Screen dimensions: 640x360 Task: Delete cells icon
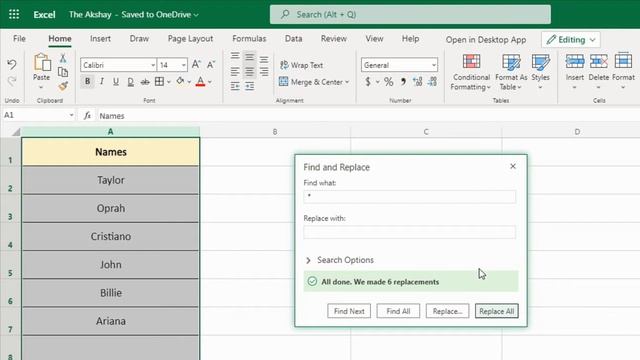pyautogui.click(x=598, y=62)
